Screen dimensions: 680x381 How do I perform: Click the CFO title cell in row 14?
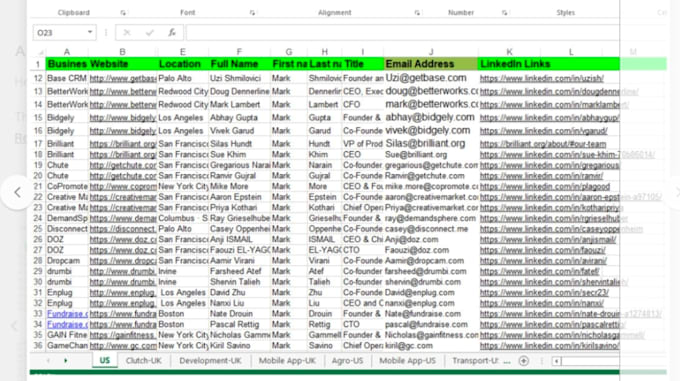[363, 104]
